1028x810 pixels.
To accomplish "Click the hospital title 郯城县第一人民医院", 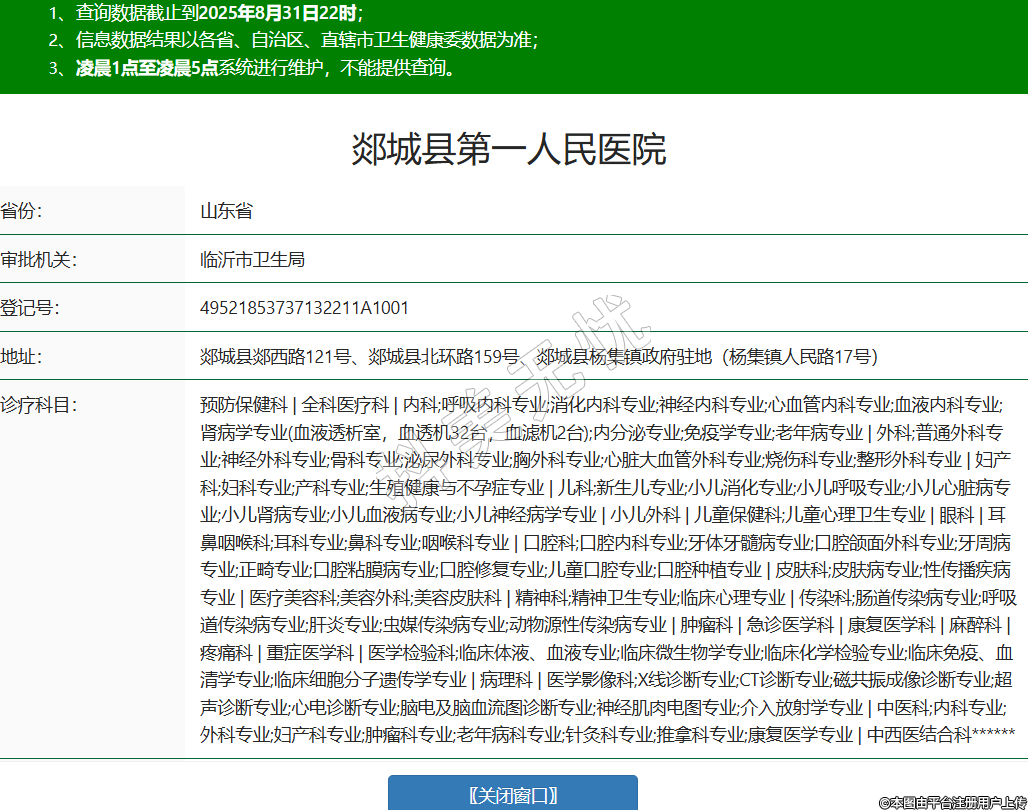I will [x=508, y=149].
